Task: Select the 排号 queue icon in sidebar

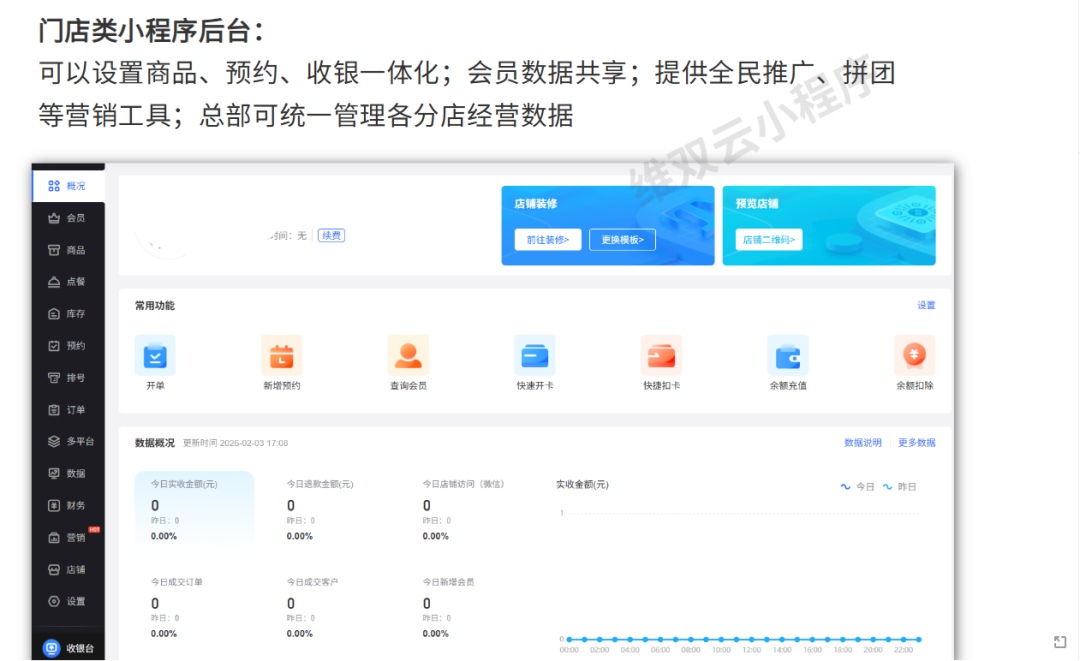Action: (x=54, y=377)
